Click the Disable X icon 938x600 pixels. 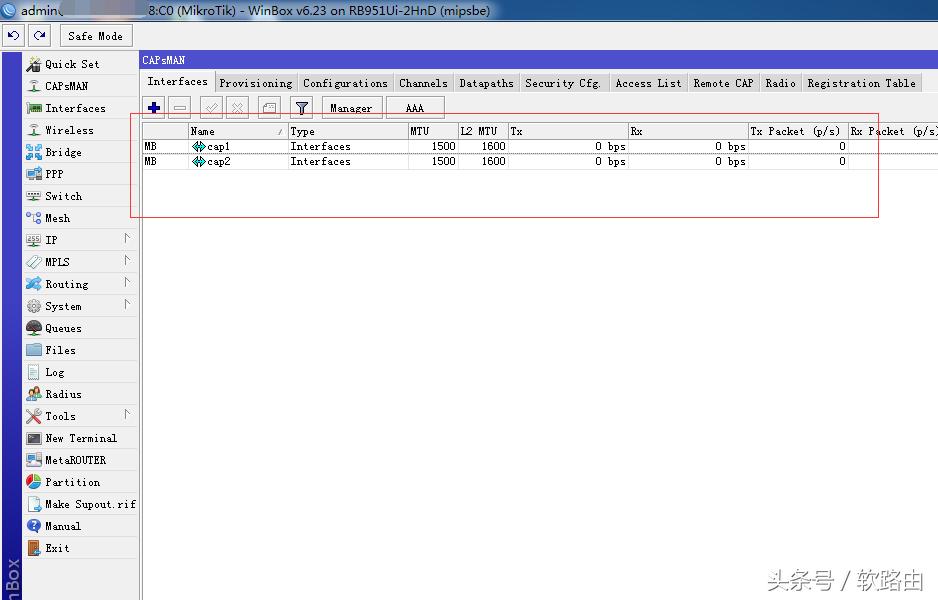pyautogui.click(x=237, y=107)
